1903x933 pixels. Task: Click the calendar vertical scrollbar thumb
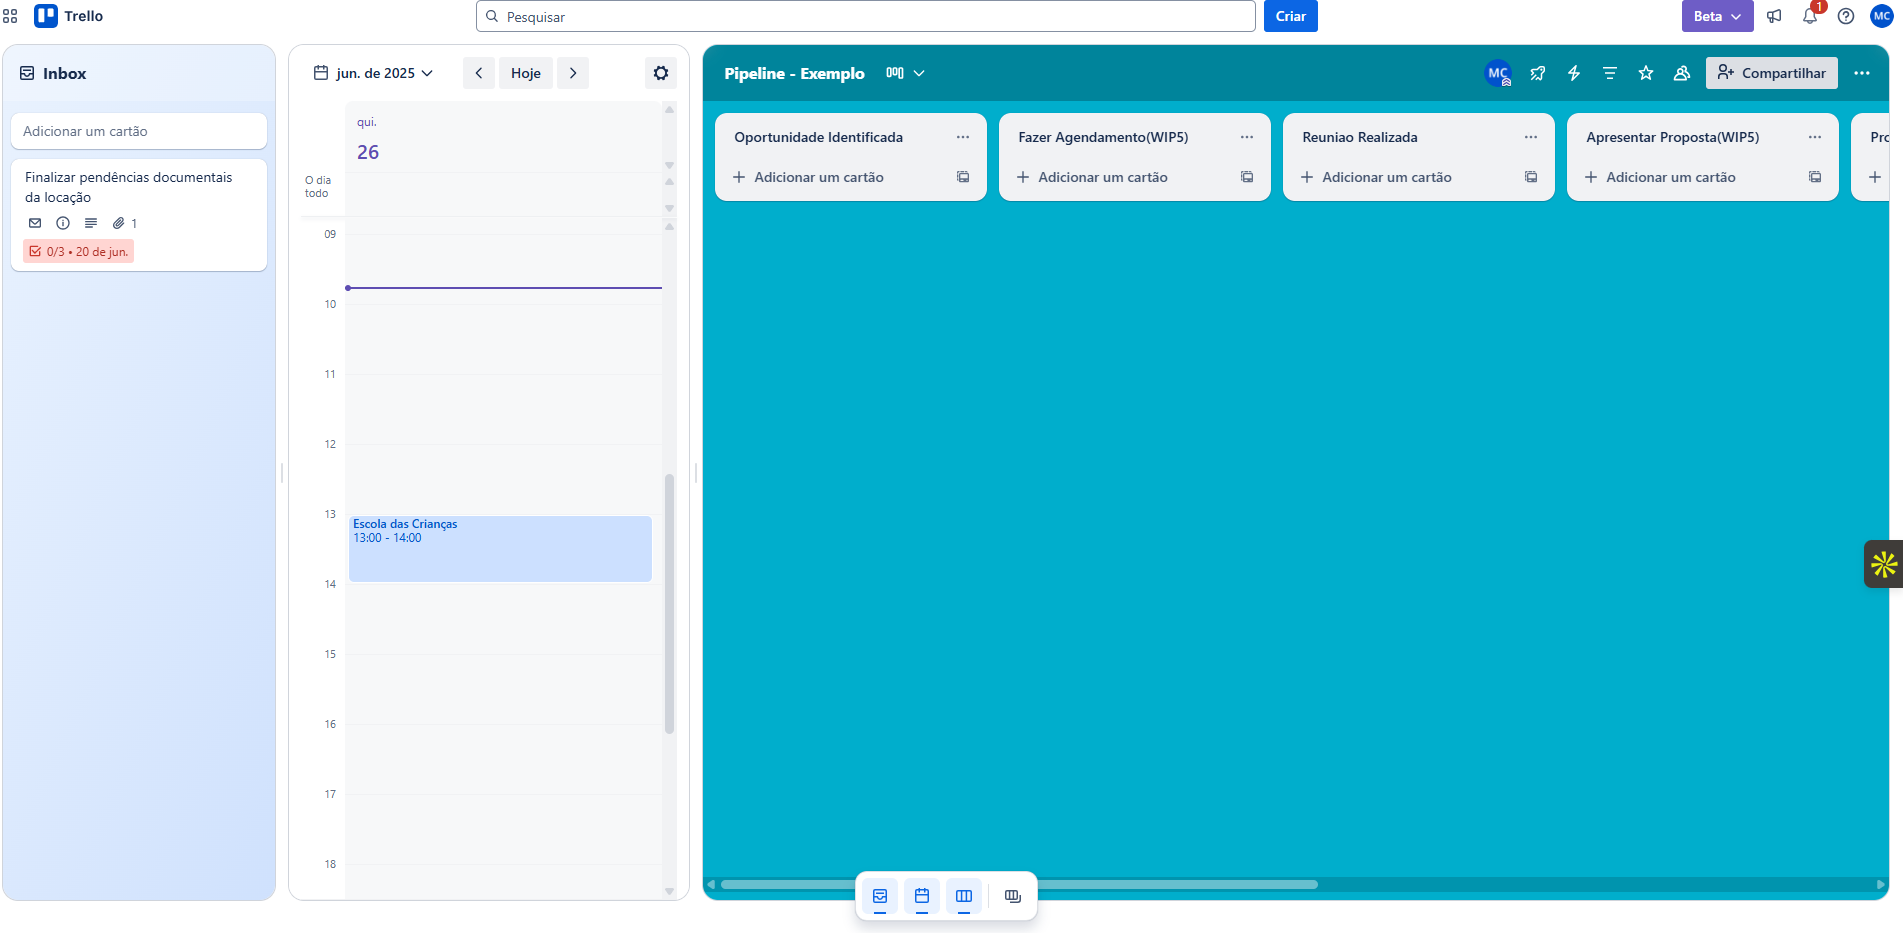[x=669, y=604]
